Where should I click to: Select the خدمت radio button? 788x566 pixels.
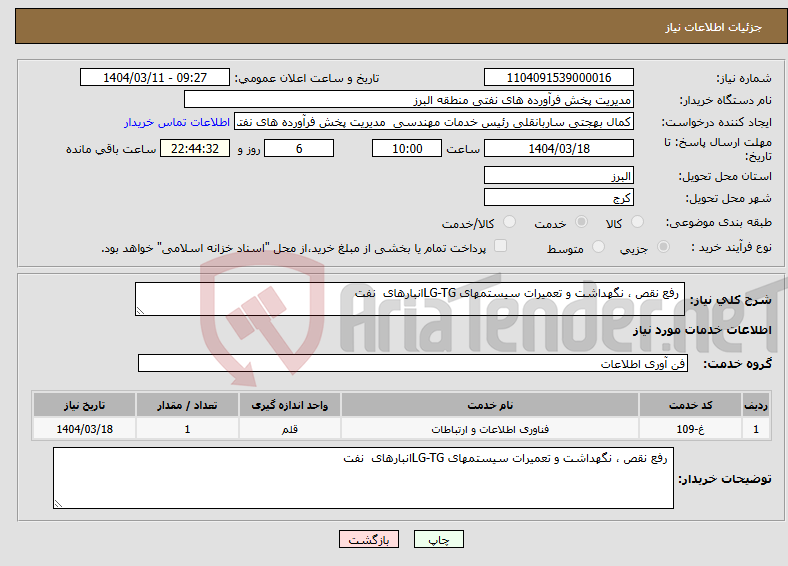point(581,222)
